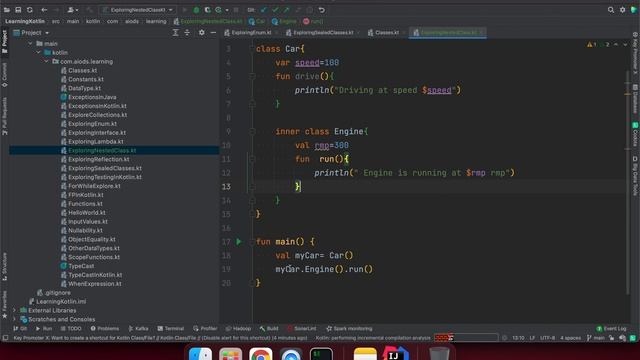Click the compilation analysis progress bar
The height and width of the screenshot is (360, 640).
tap(466, 338)
